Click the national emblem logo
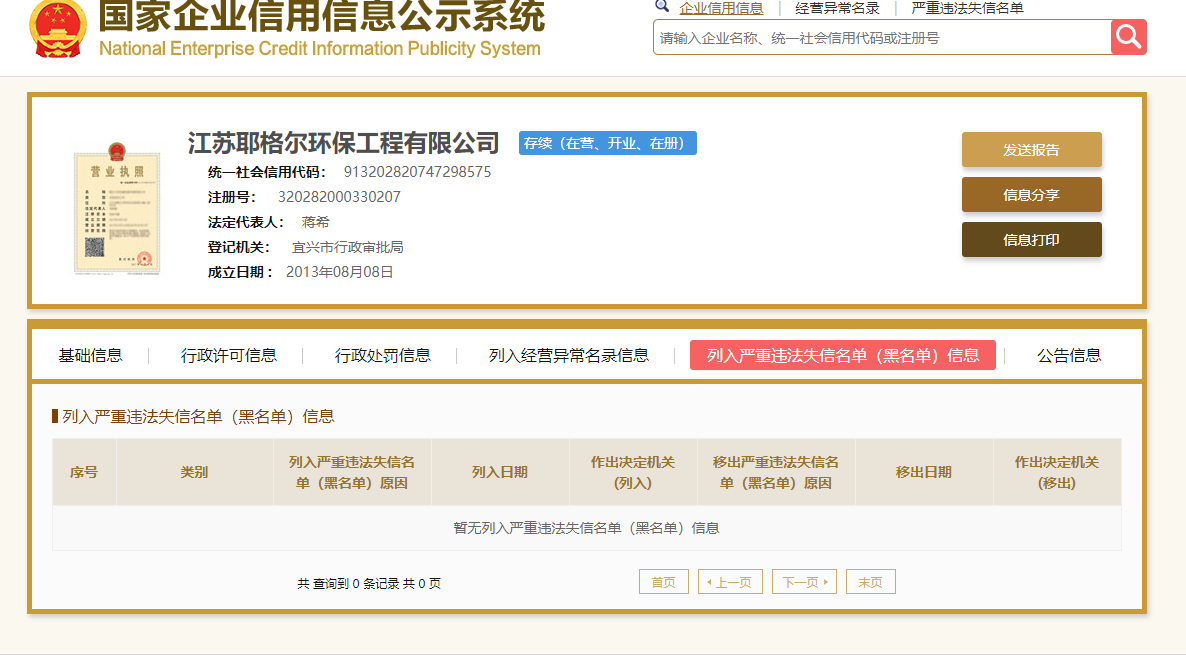Screen dimensions: 1186x655 tap(58, 29)
